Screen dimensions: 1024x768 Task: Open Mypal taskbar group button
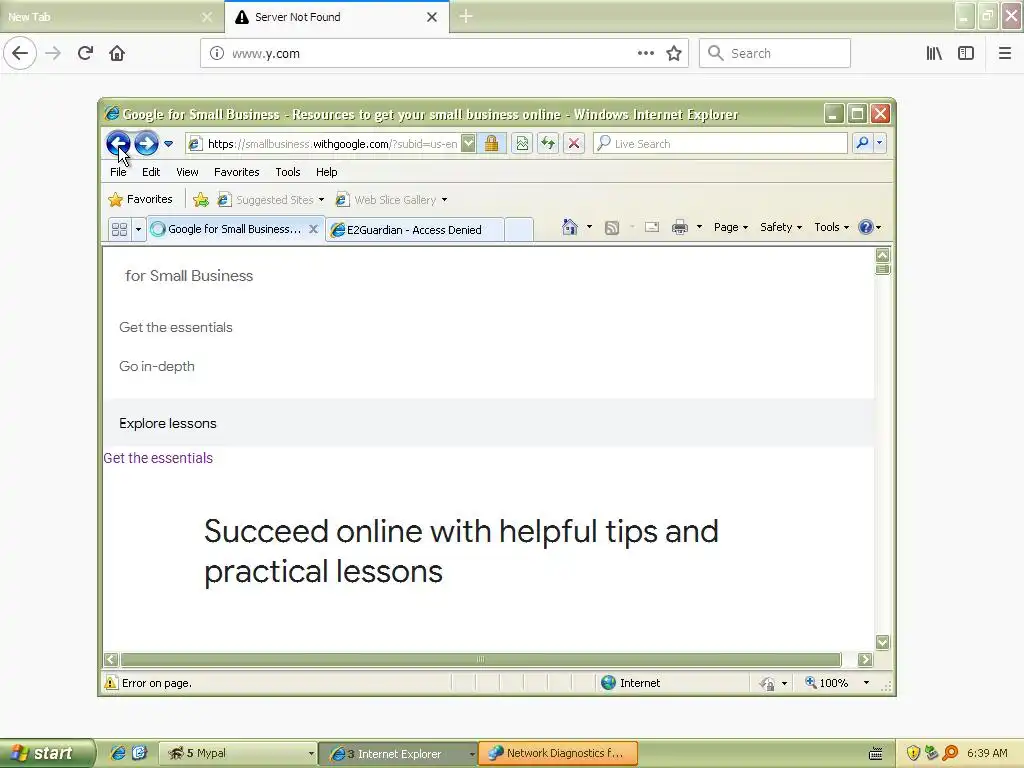point(238,754)
